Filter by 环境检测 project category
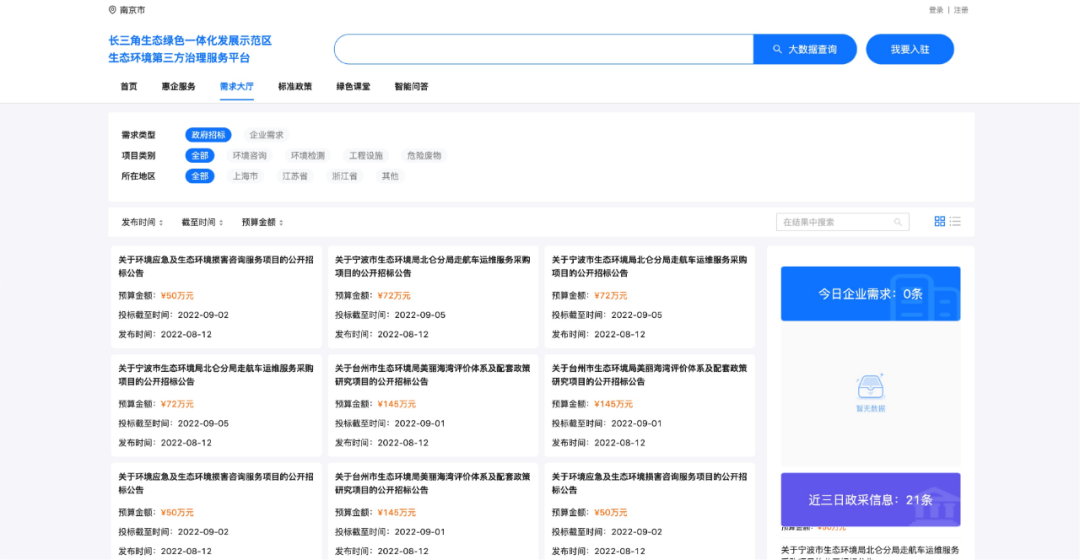 307,156
